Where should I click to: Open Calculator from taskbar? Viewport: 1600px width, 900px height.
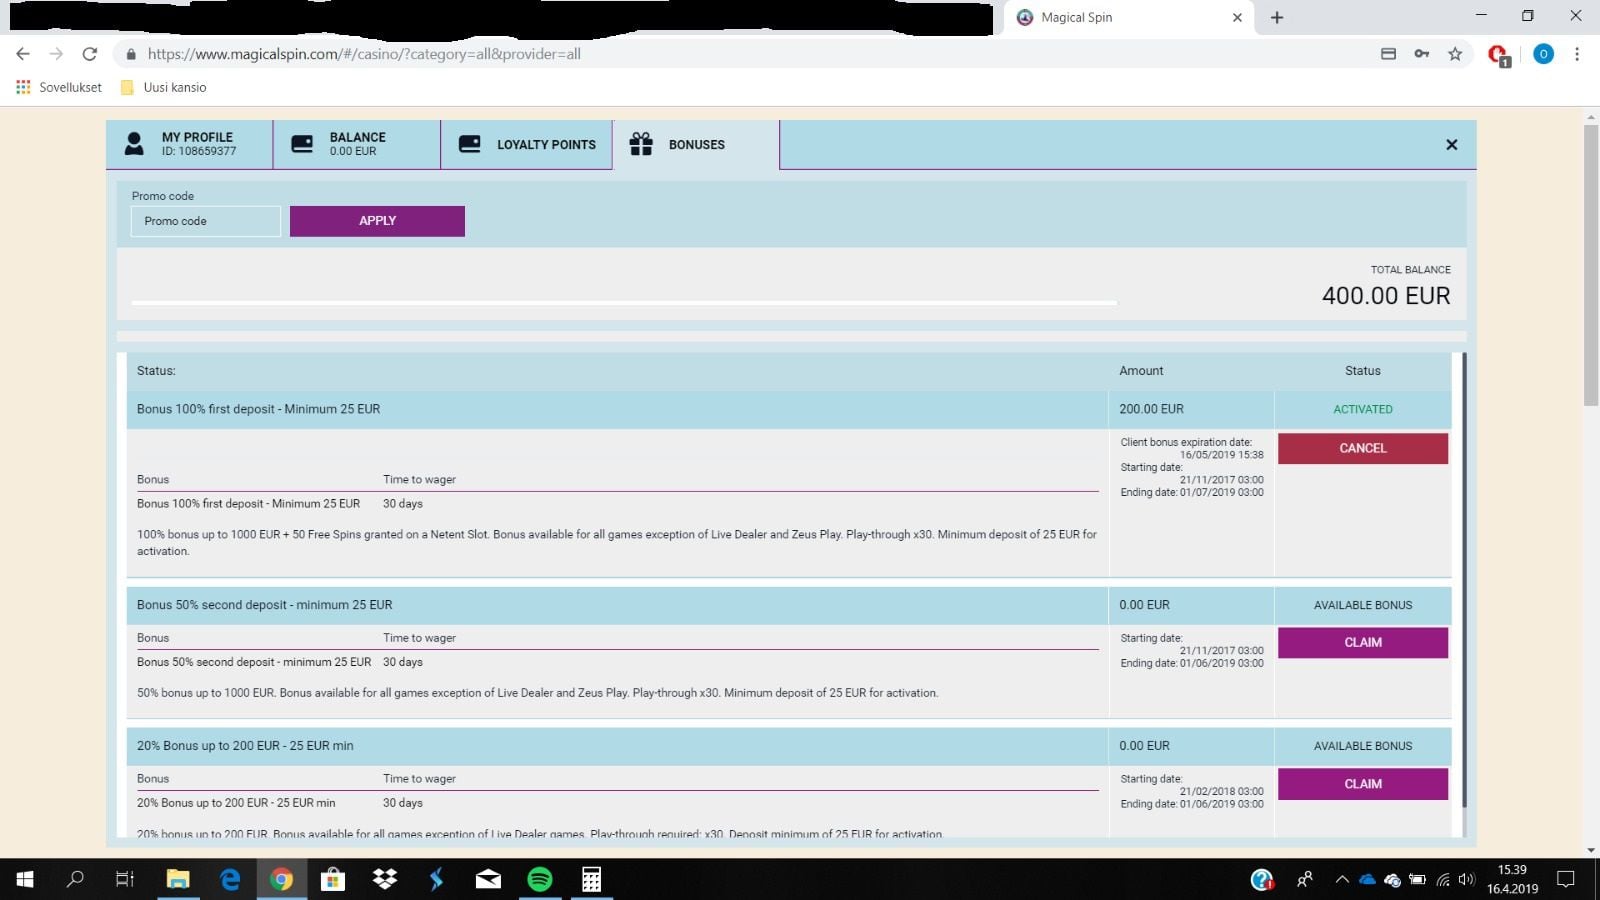(x=591, y=879)
